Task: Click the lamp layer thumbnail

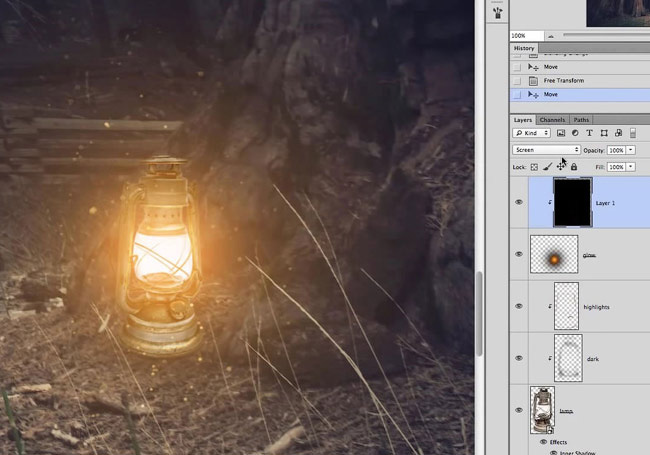Action: 542,410
